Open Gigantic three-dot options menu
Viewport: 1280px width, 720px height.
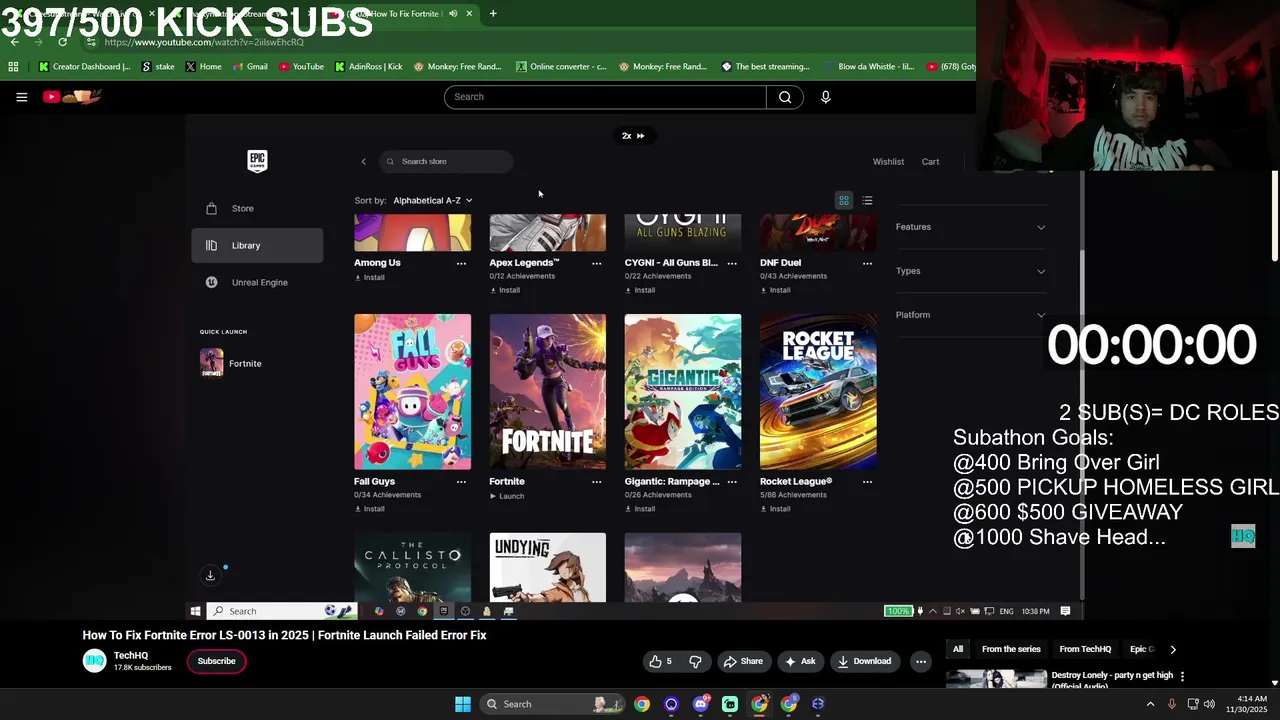(x=732, y=482)
